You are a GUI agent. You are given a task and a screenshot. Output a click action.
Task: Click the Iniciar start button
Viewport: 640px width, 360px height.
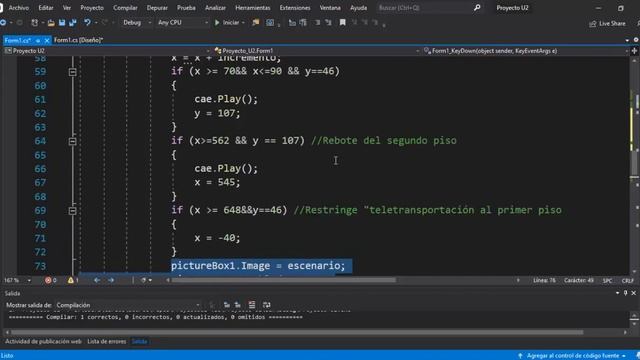(227, 23)
